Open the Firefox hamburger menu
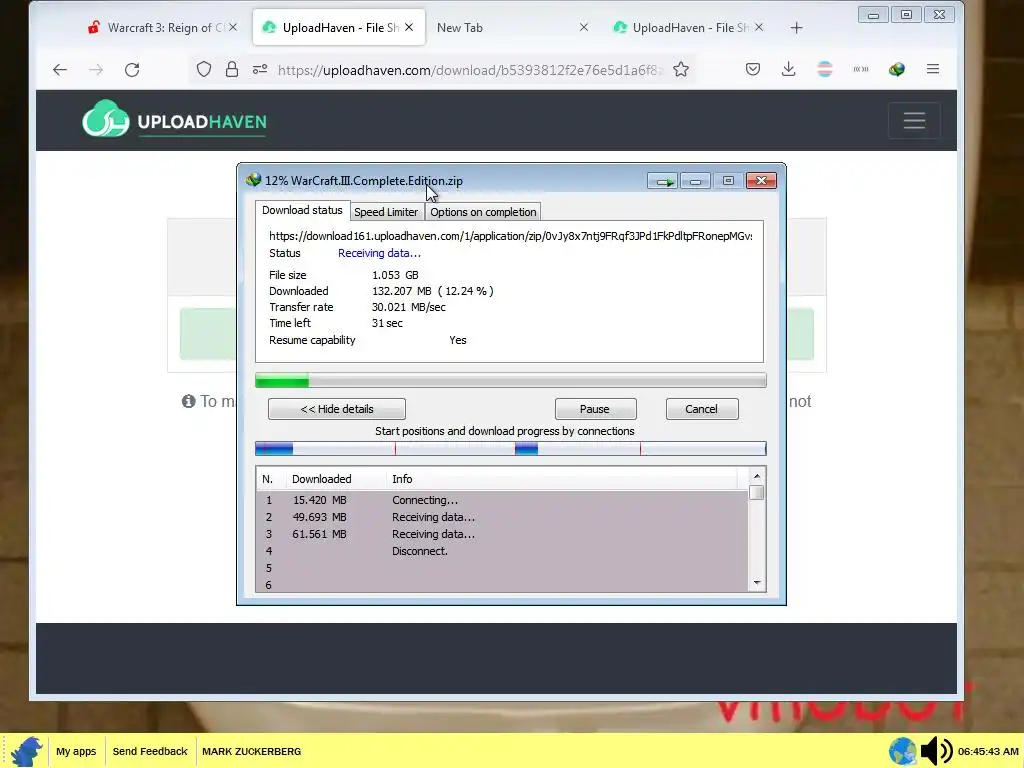The height and width of the screenshot is (768, 1024). click(933, 69)
